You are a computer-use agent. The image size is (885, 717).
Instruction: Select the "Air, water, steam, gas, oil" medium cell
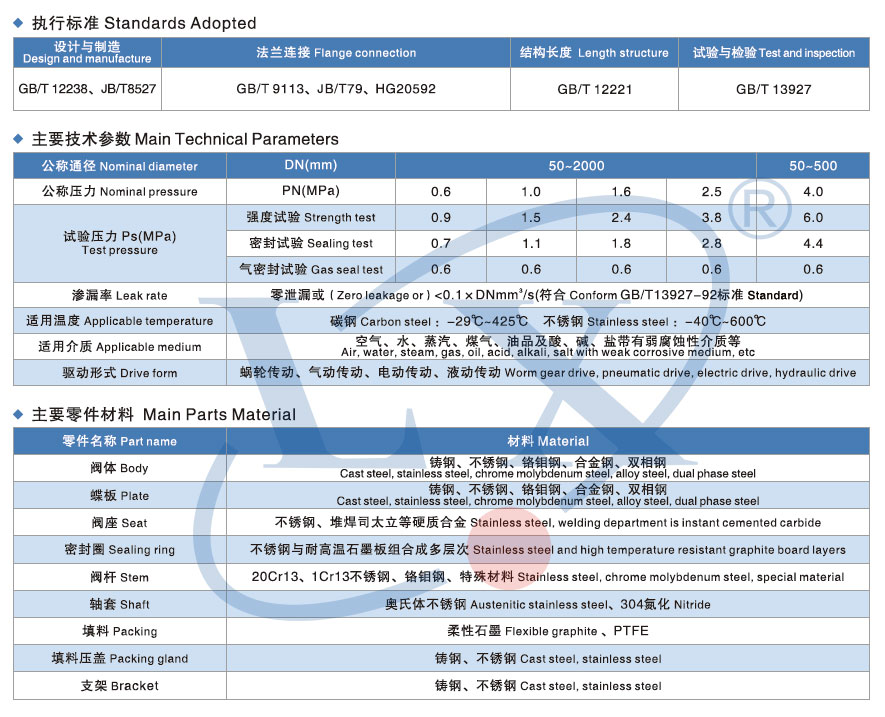[x=548, y=347]
